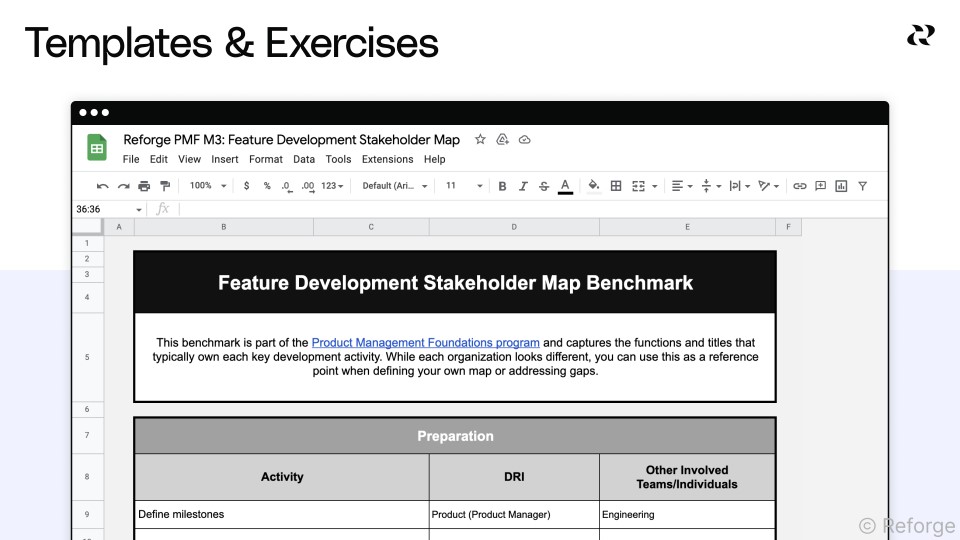The image size is (960, 540).
Task: Click the Preparation section header cell
Action: click(x=455, y=436)
